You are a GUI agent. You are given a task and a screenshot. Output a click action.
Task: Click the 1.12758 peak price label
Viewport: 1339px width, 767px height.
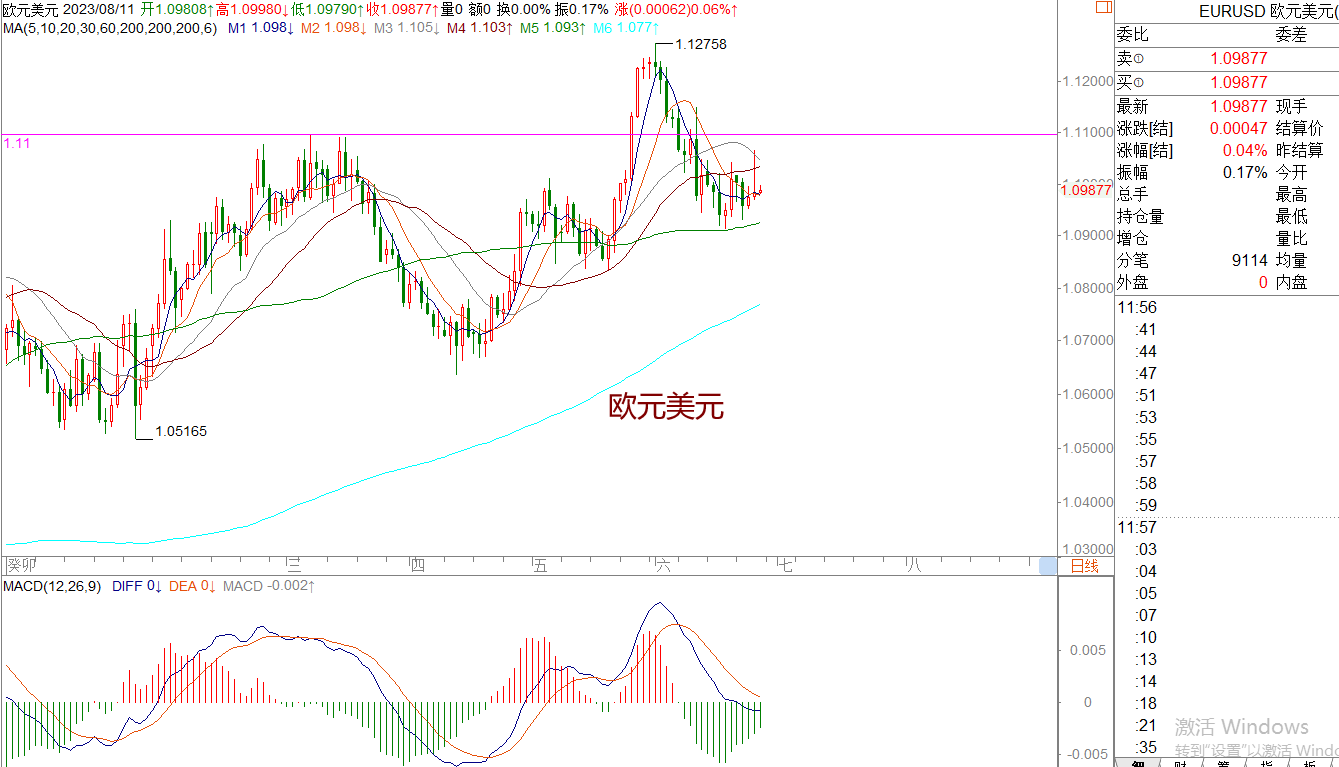(701, 45)
